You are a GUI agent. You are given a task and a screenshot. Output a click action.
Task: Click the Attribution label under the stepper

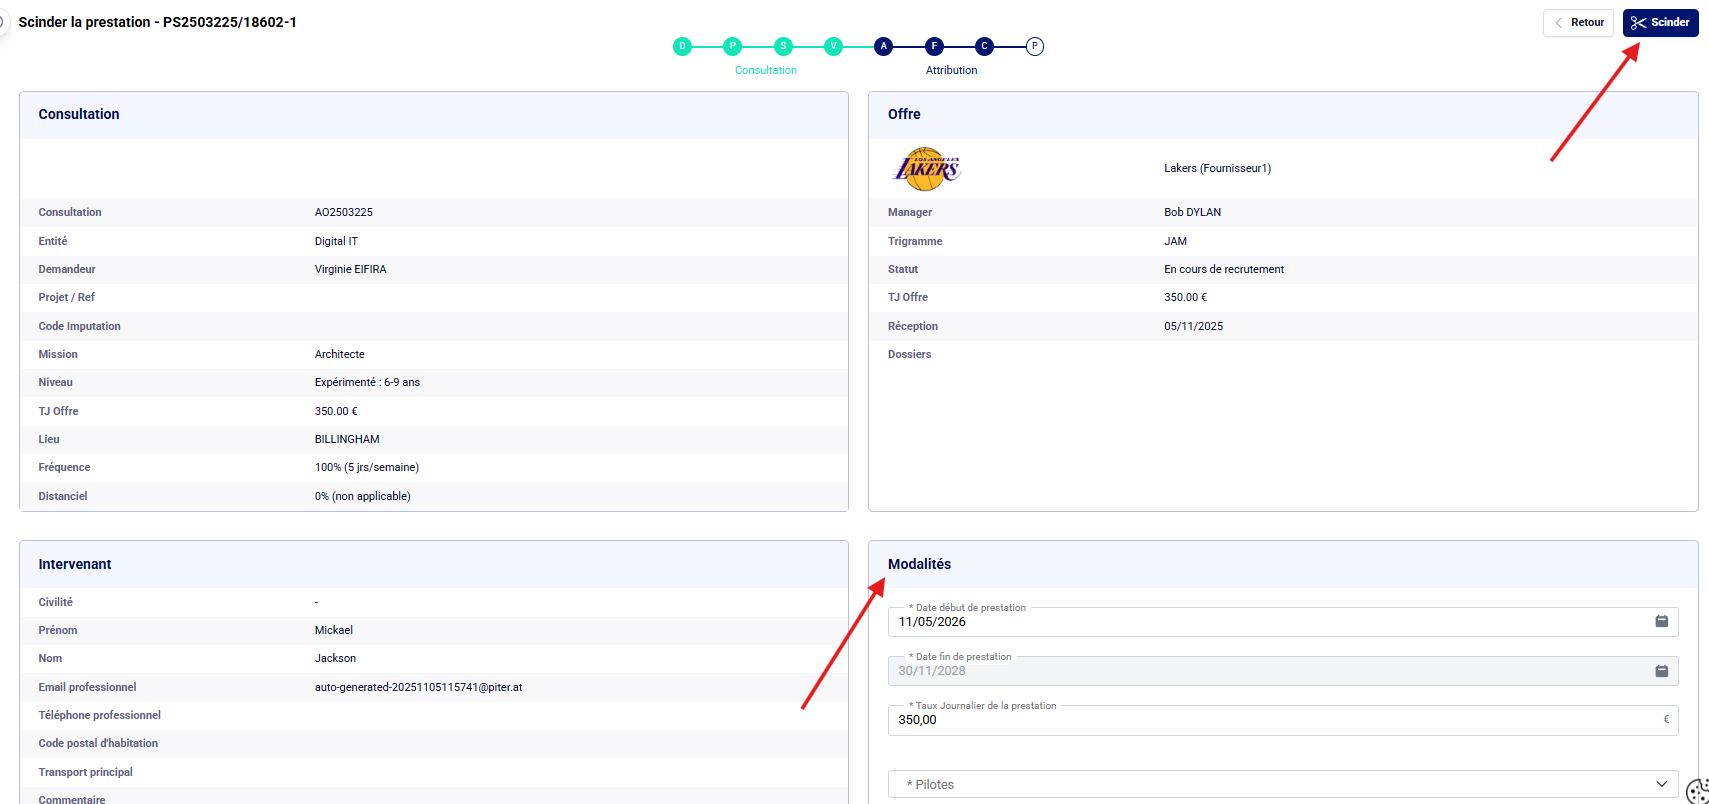pos(951,70)
